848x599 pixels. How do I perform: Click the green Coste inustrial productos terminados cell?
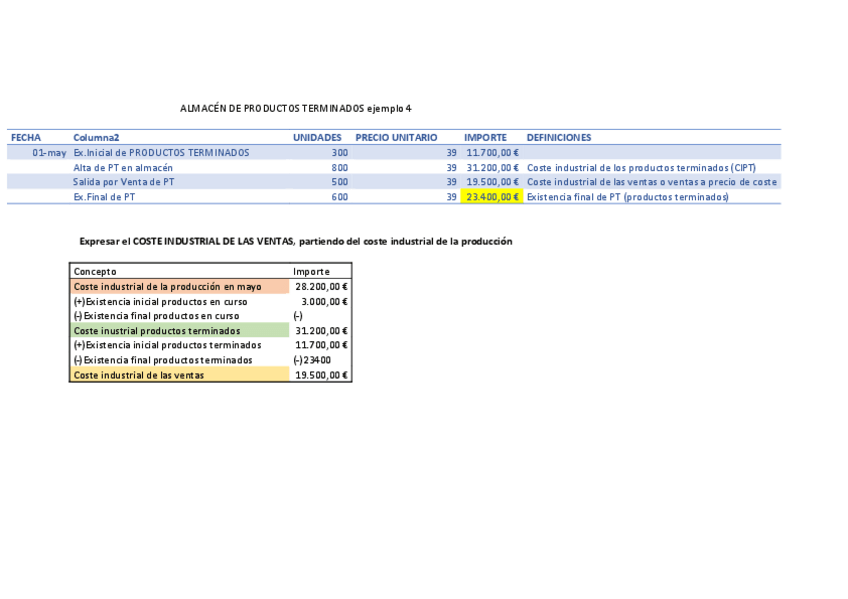pos(180,330)
